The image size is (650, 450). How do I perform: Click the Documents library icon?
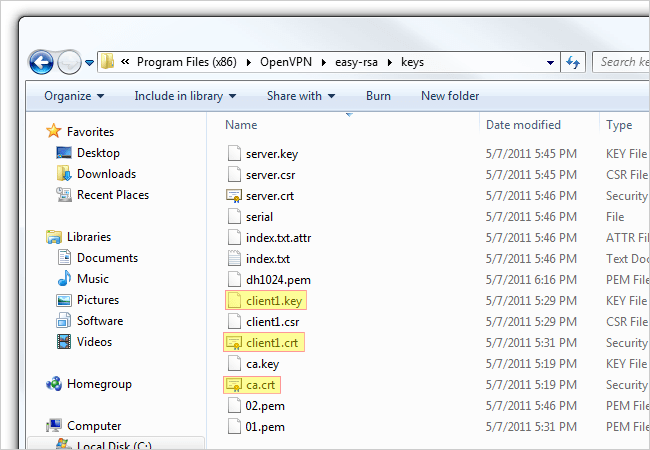point(64,257)
